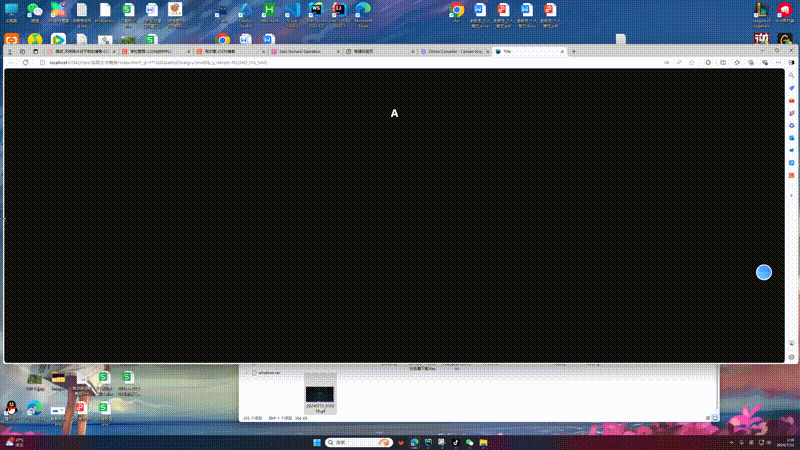Image resolution: width=800 pixels, height=450 pixels.
Task: Select the GIF thumbnail in File Explorer
Action: click(x=320, y=394)
